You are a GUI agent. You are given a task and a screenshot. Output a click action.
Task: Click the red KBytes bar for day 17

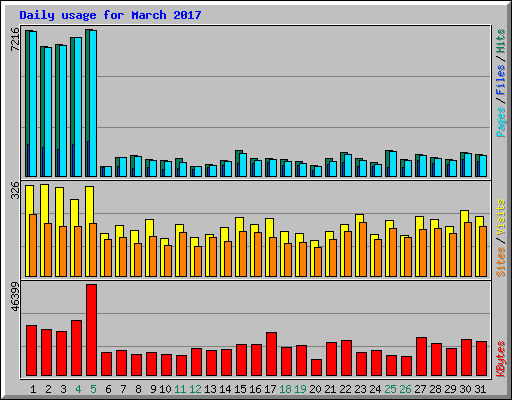pos(271,354)
